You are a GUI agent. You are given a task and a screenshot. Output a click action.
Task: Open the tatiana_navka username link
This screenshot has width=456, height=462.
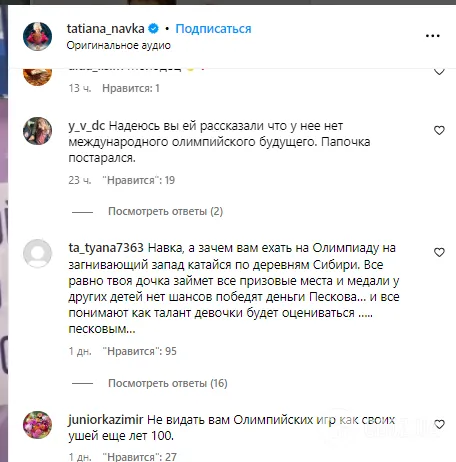[x=105, y=29]
